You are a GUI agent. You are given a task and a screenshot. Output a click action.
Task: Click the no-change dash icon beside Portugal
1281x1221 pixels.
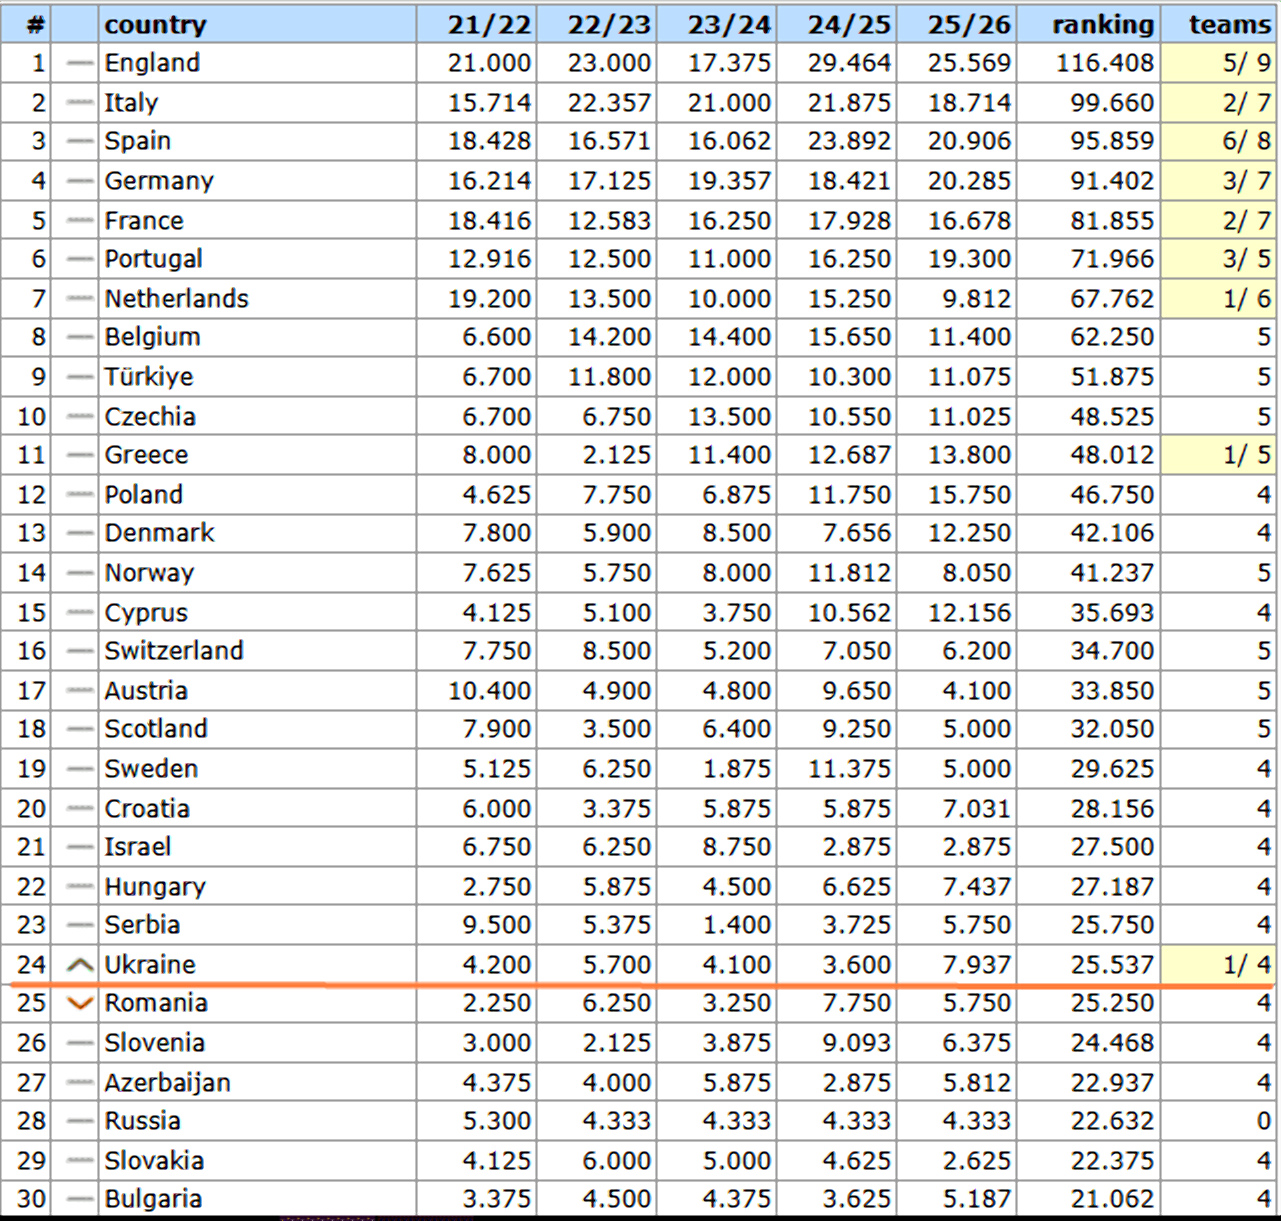[x=79, y=259]
